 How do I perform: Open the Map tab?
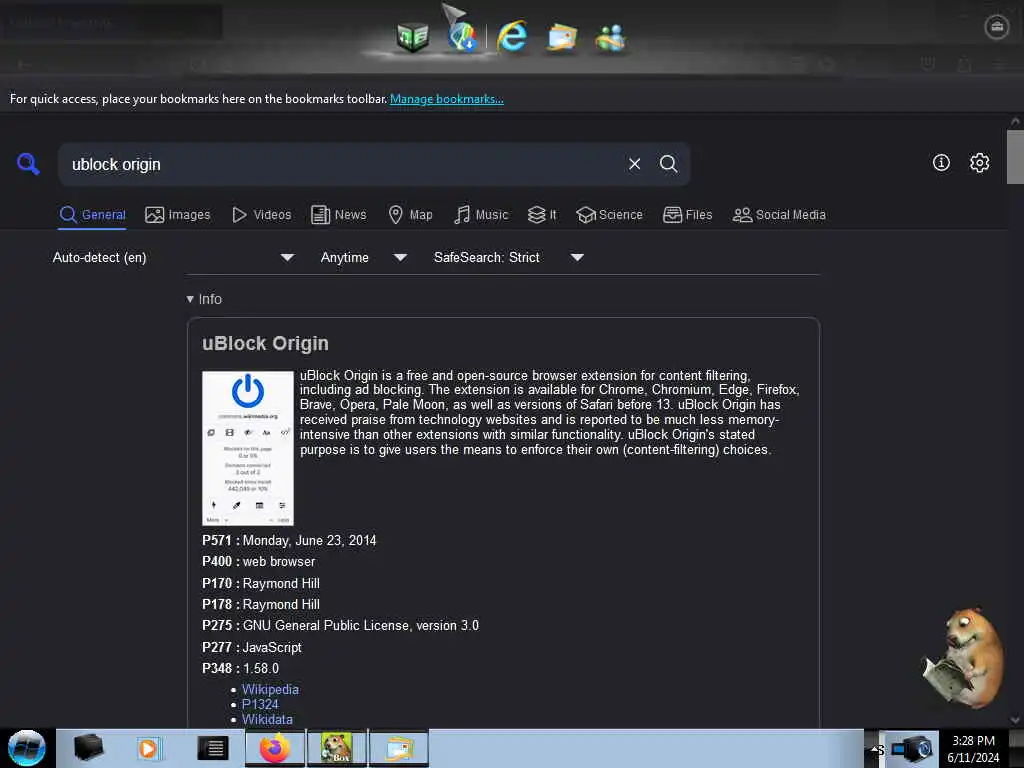[410, 215]
